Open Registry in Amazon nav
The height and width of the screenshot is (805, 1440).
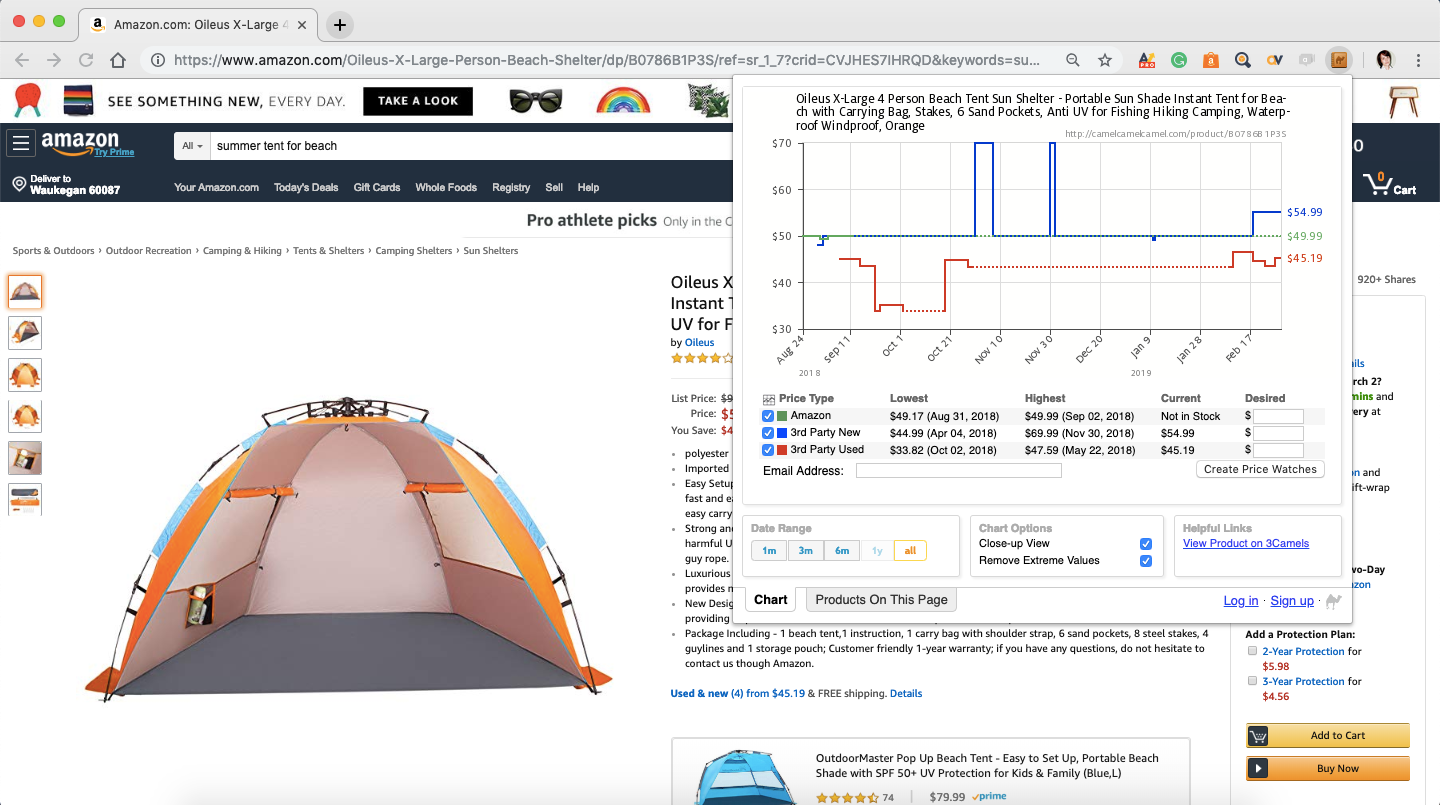click(511, 187)
